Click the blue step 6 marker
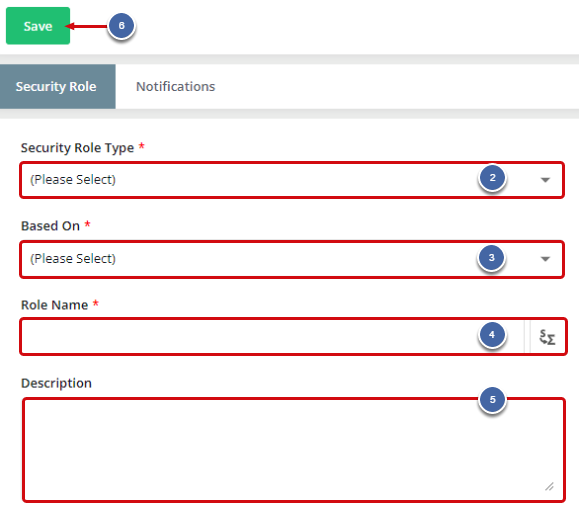 click(121, 25)
